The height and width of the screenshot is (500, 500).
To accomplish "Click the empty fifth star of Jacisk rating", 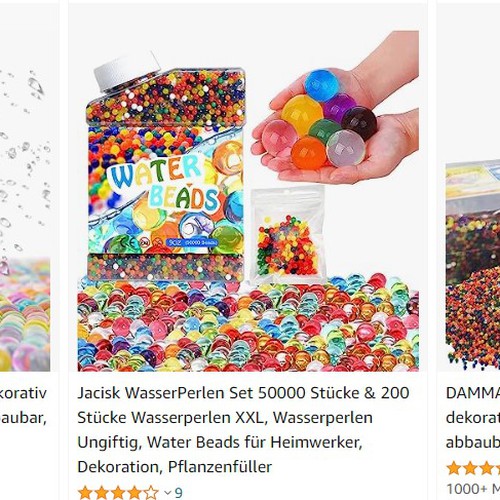I will pyautogui.click(x=151, y=493).
